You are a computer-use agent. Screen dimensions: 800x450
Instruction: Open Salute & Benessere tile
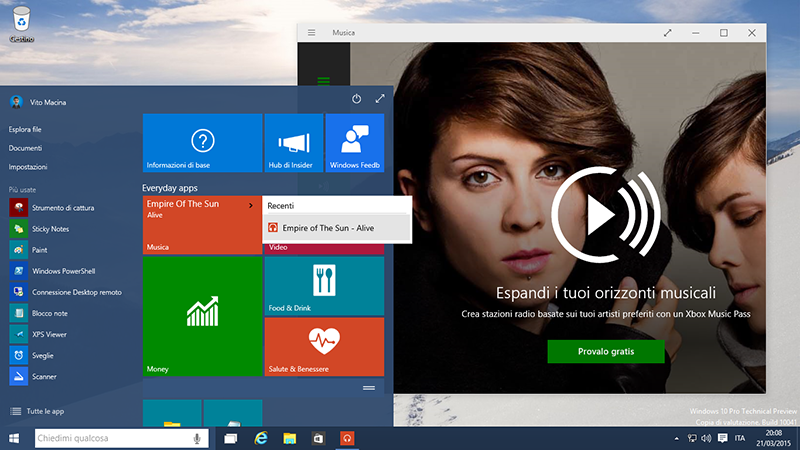click(x=324, y=347)
